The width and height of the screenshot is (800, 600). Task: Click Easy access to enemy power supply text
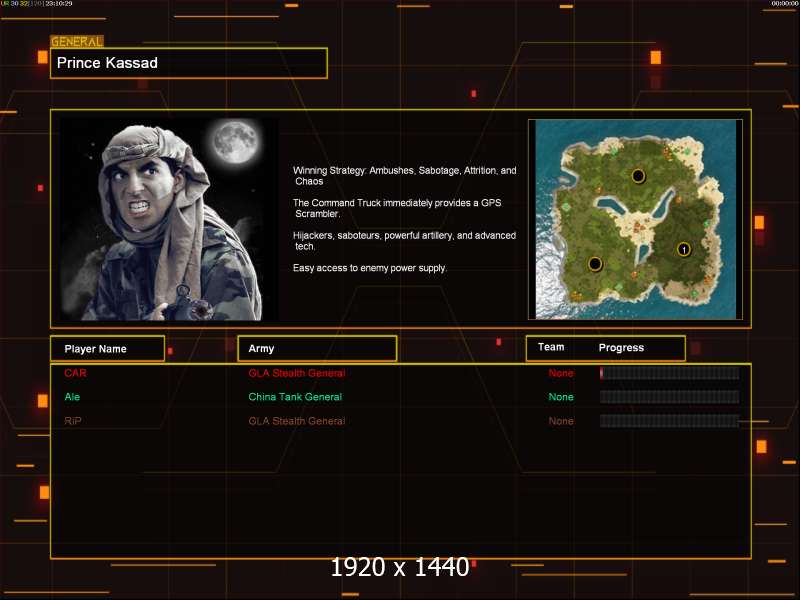coord(369,268)
